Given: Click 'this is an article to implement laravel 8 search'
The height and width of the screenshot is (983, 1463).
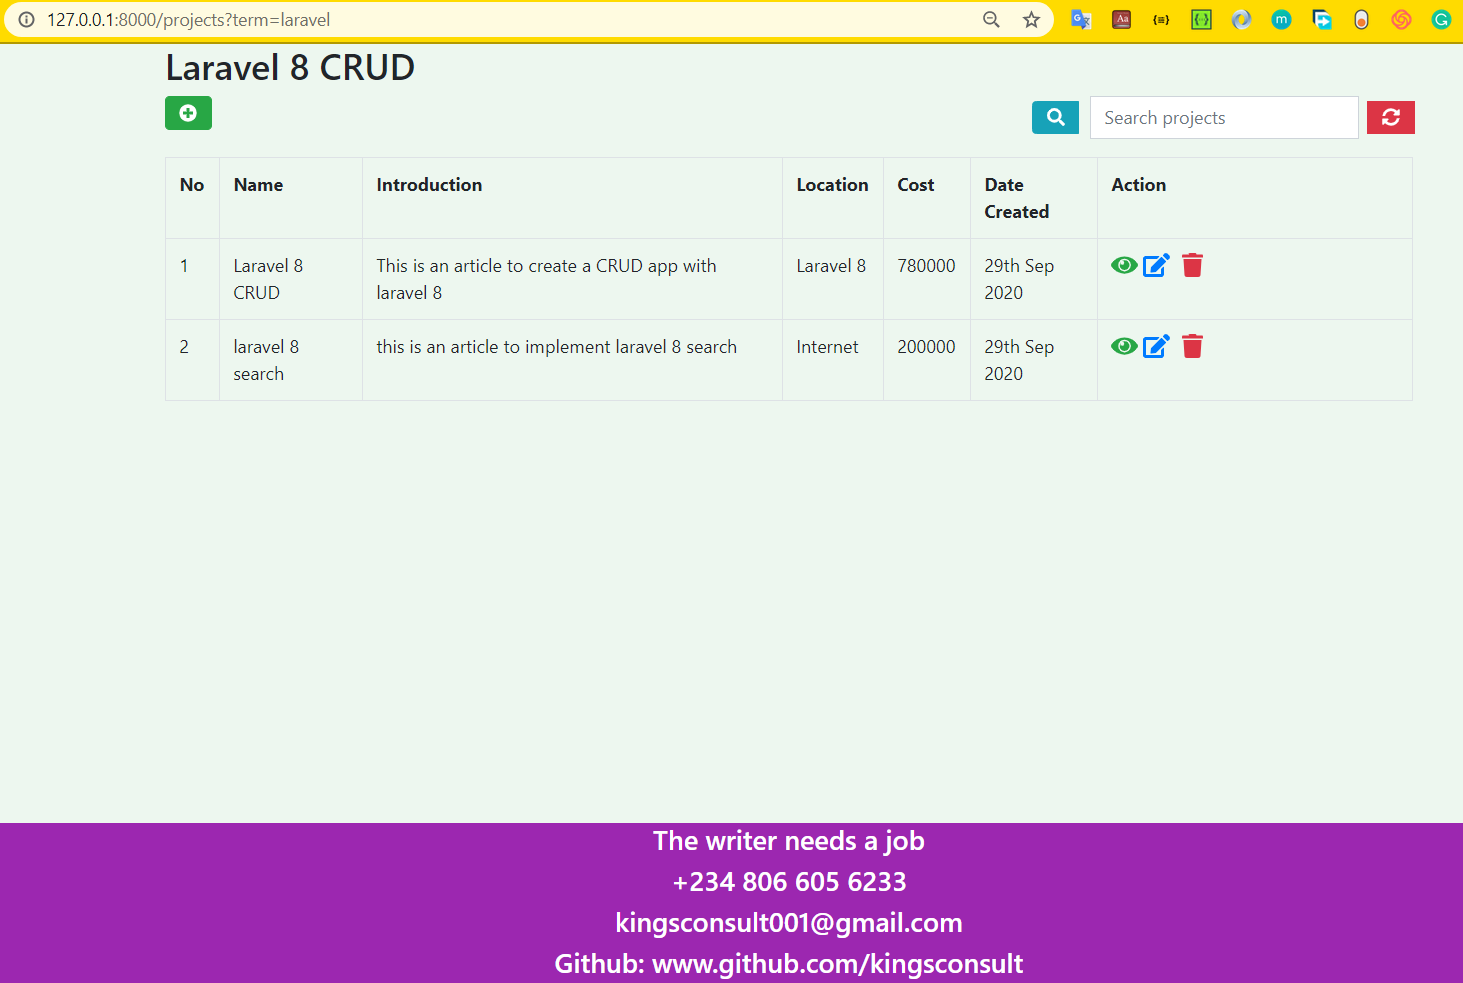Looking at the screenshot, I should point(556,347).
